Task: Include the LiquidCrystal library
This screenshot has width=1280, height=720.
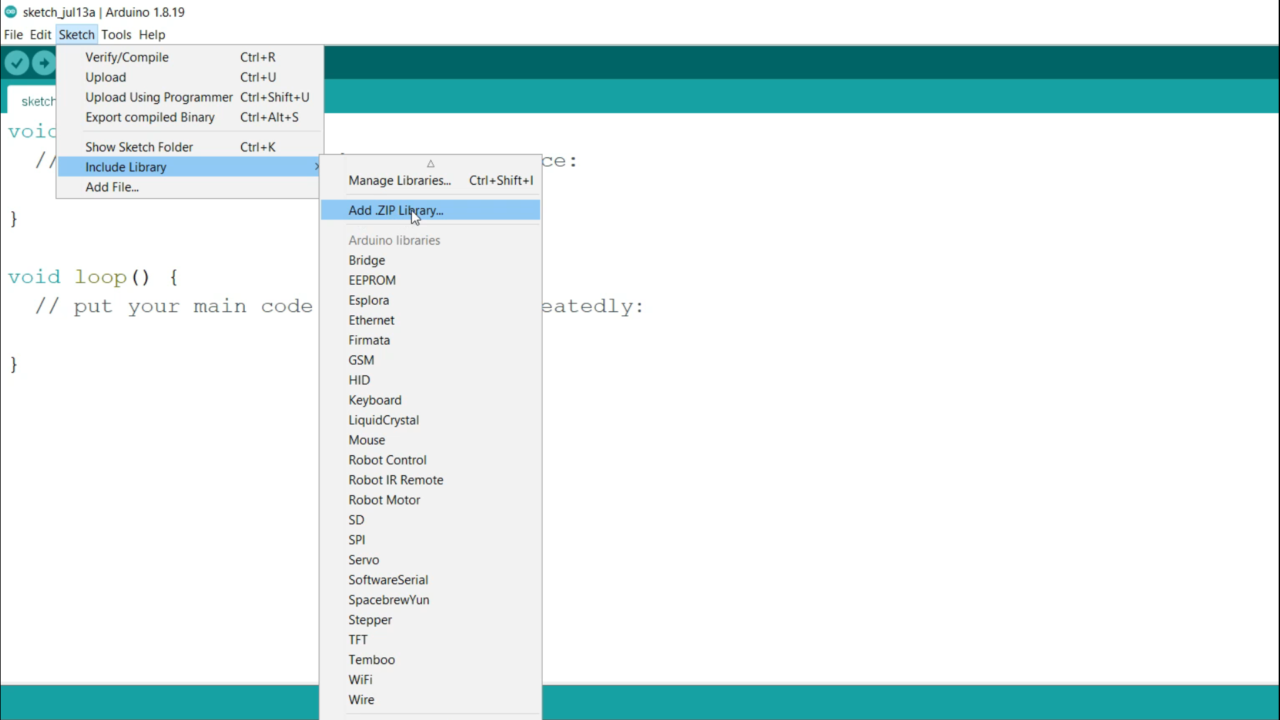Action: [430, 420]
